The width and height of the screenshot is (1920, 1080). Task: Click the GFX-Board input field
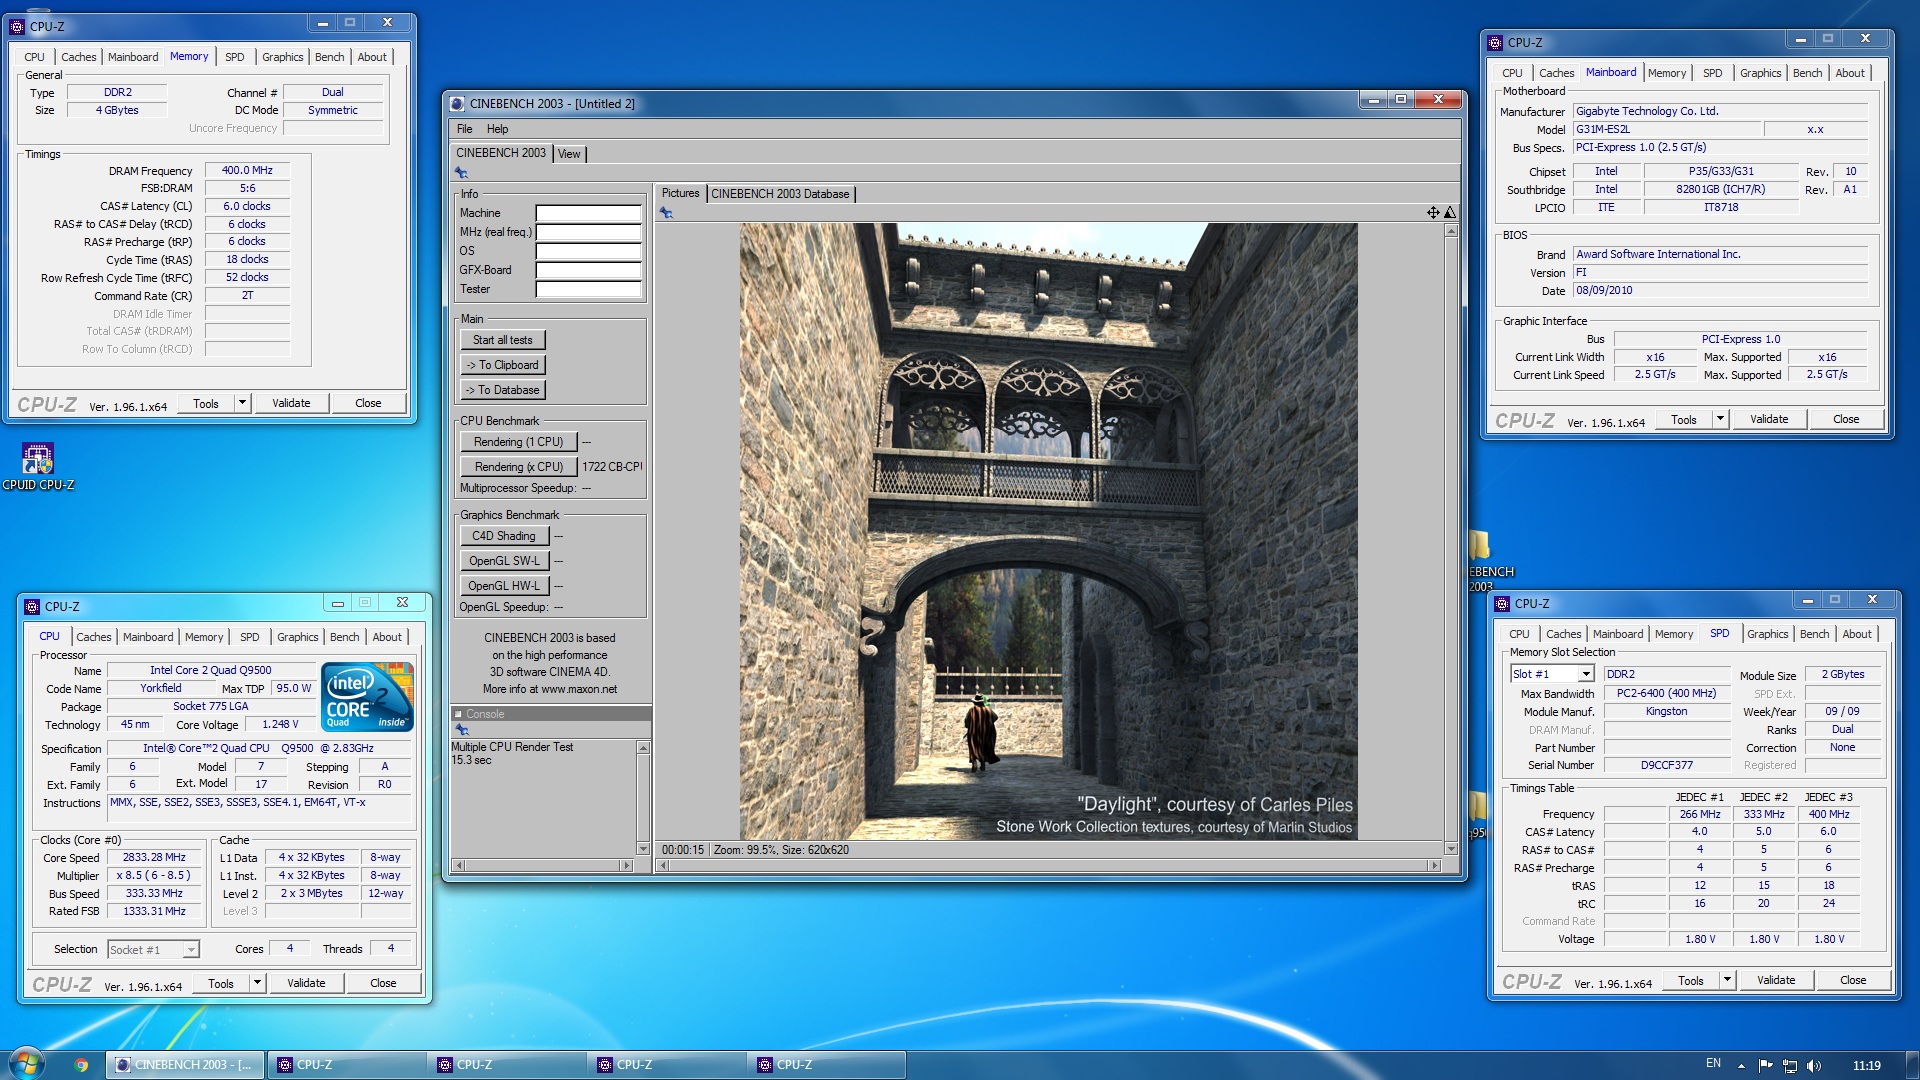tap(588, 270)
